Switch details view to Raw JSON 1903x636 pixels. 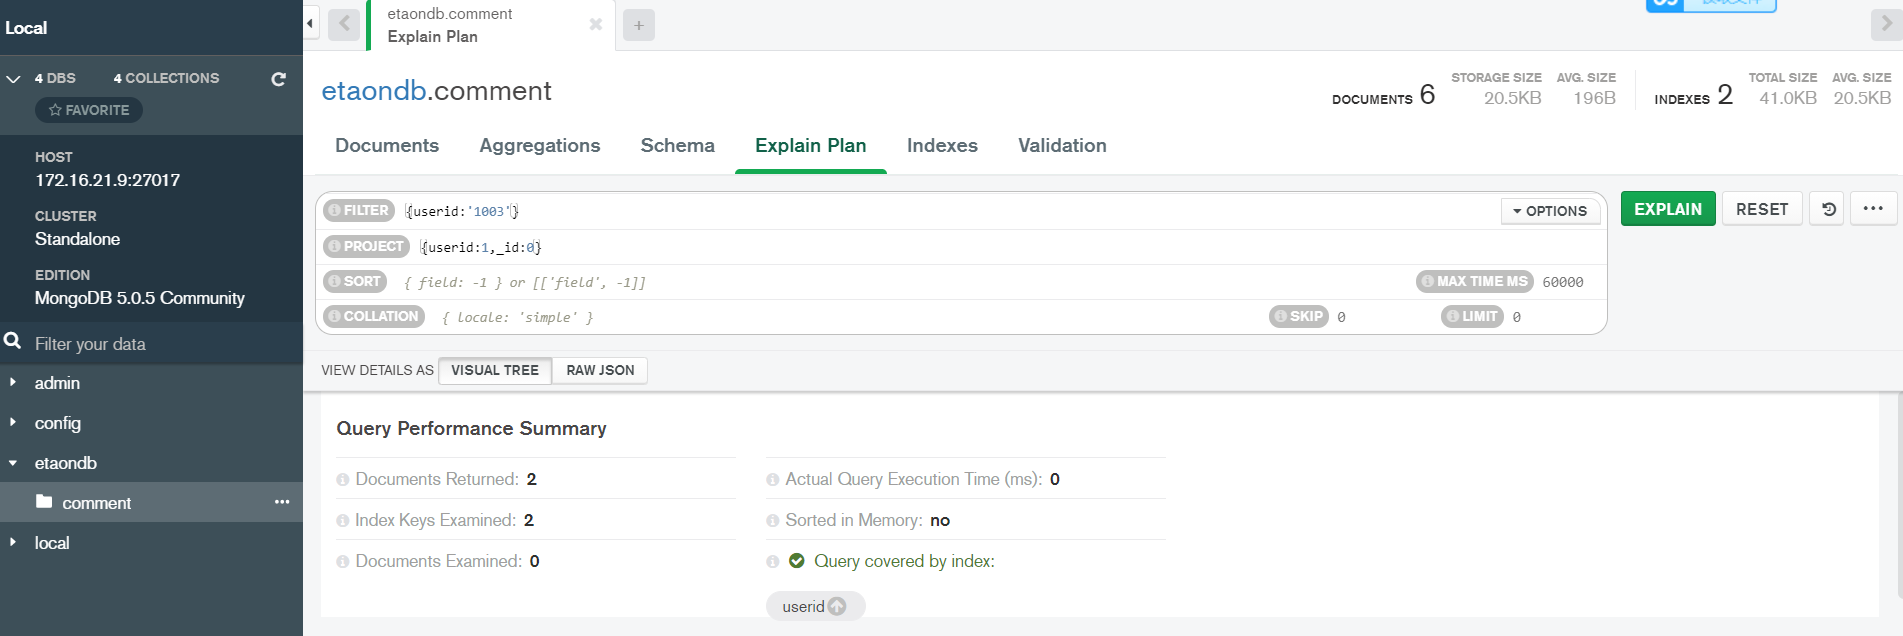point(600,370)
